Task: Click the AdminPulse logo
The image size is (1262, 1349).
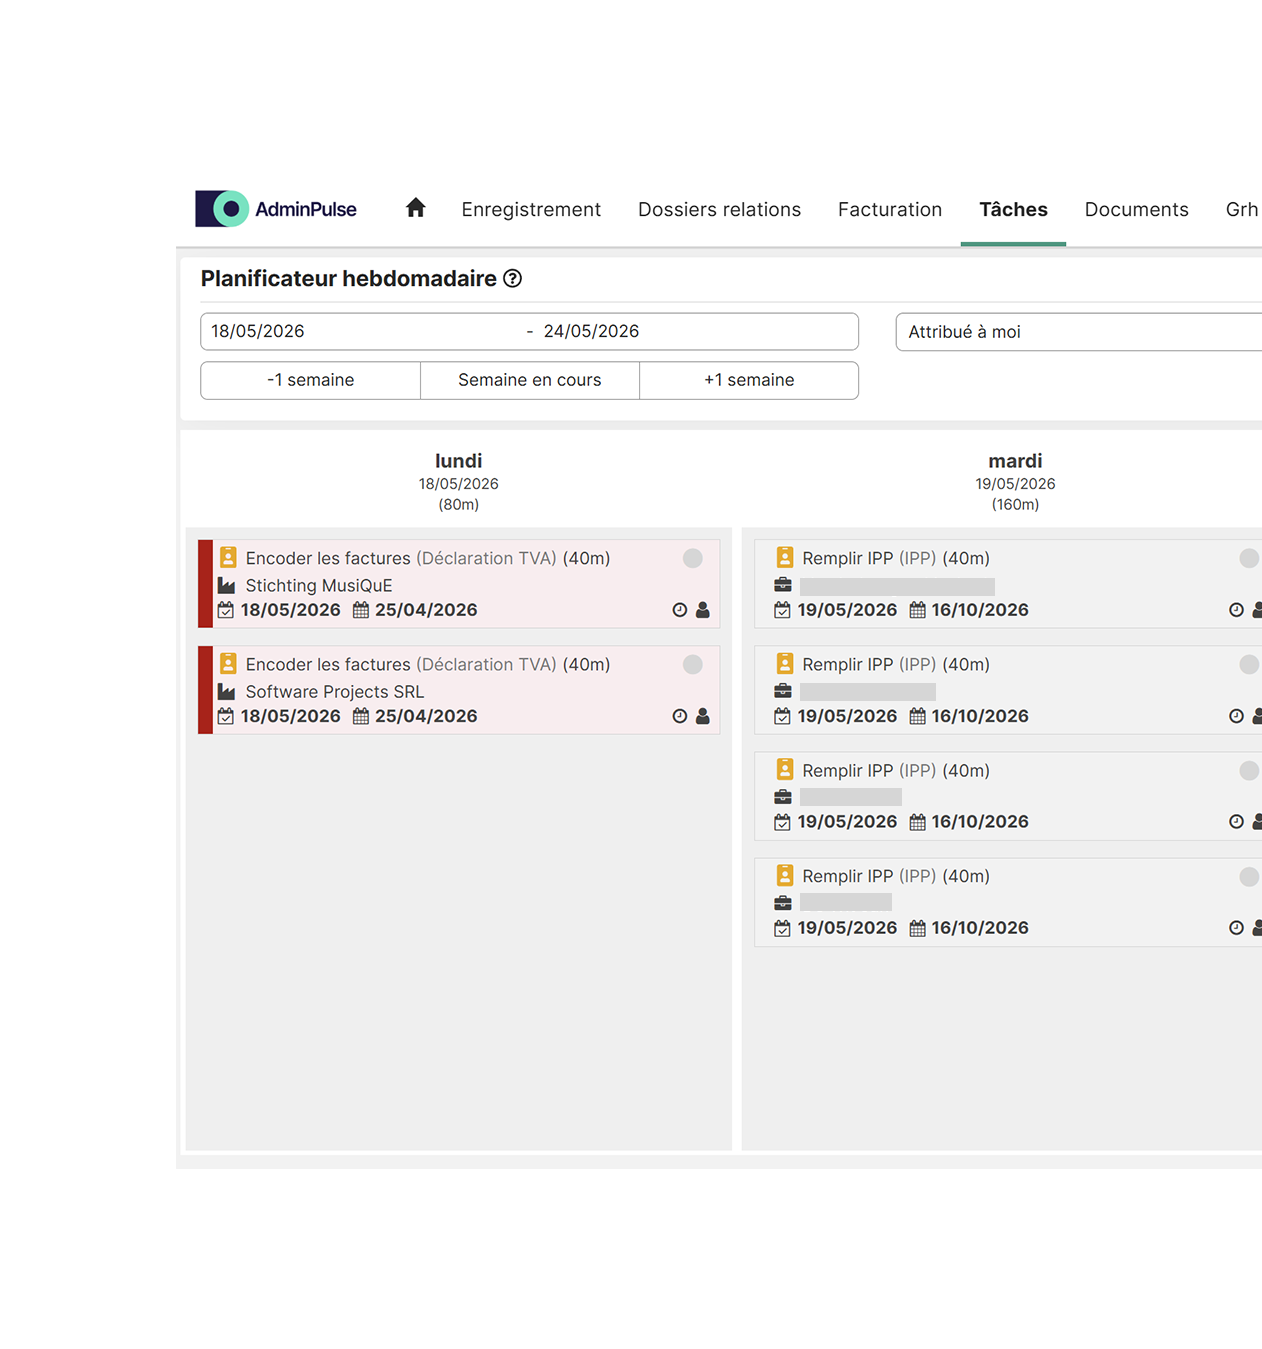Action: (x=276, y=209)
